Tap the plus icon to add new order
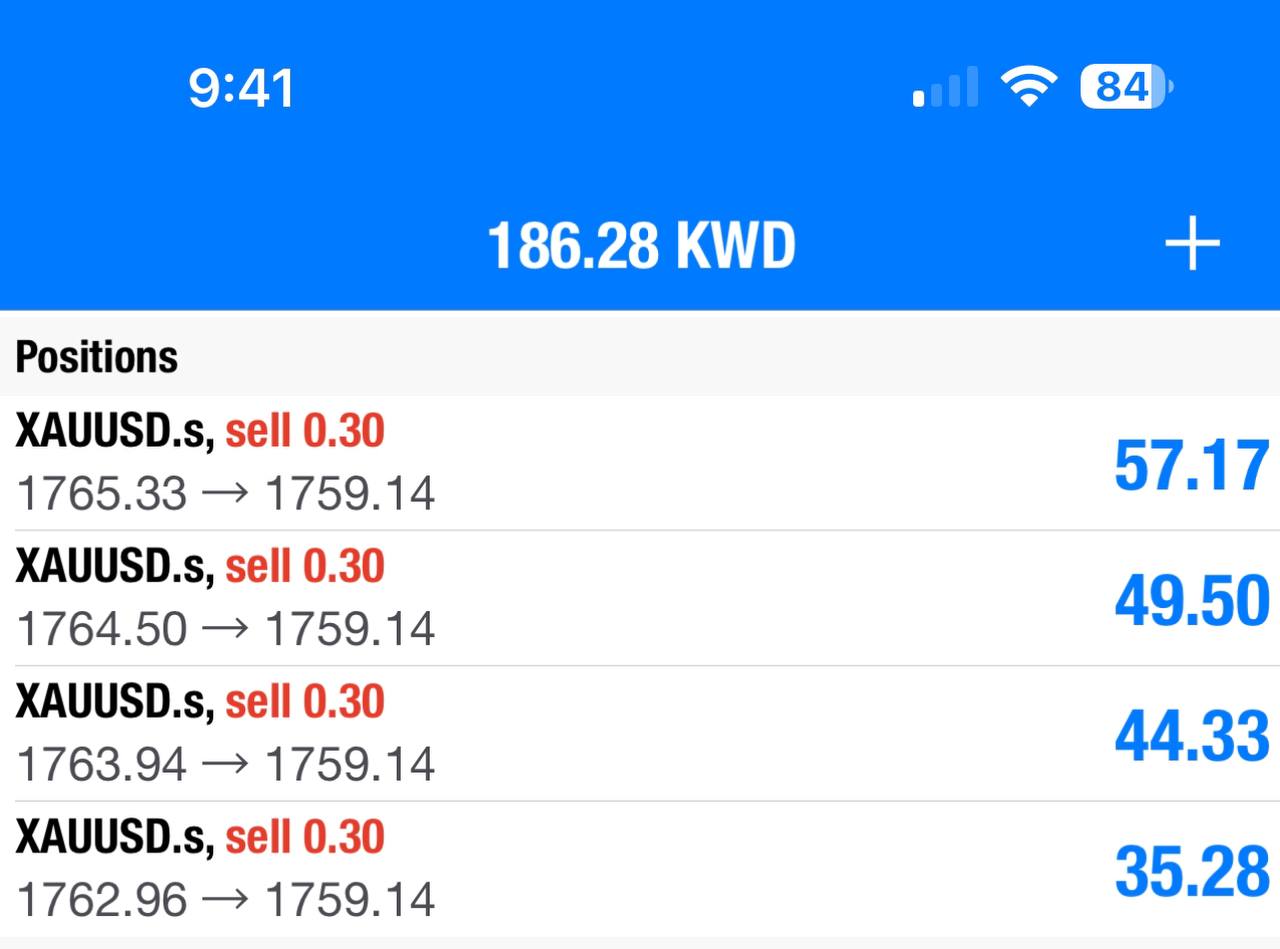The height and width of the screenshot is (949, 1280). 1192,245
